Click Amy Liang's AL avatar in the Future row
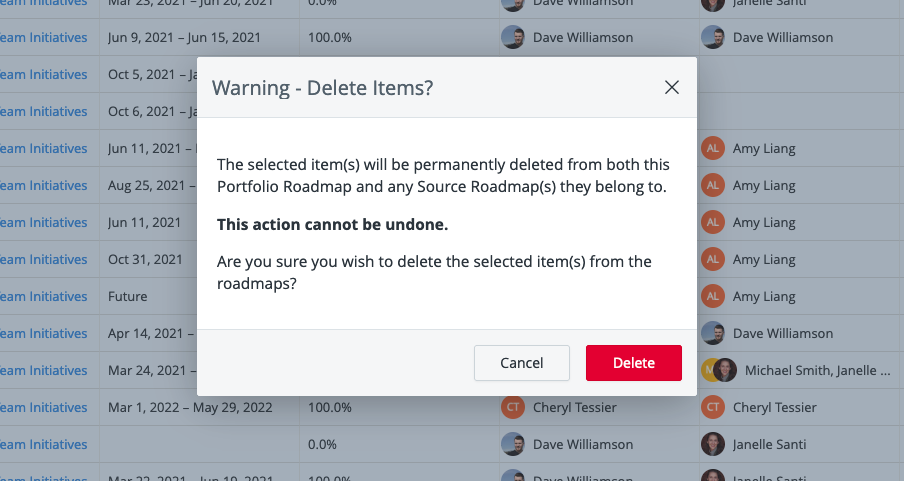 (x=713, y=296)
